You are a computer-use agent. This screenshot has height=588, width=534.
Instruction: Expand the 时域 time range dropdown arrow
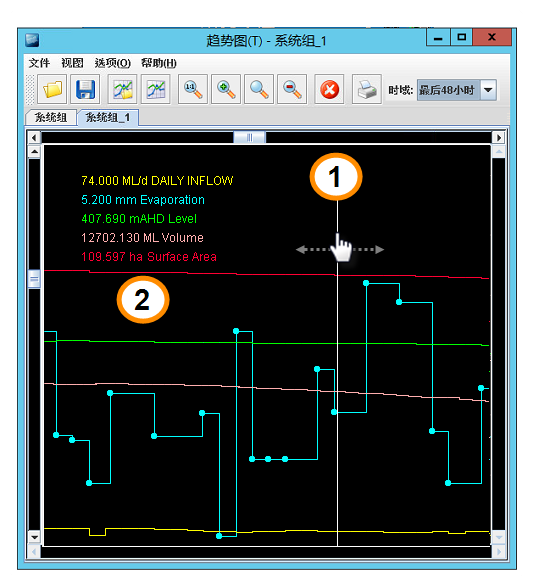click(x=488, y=90)
